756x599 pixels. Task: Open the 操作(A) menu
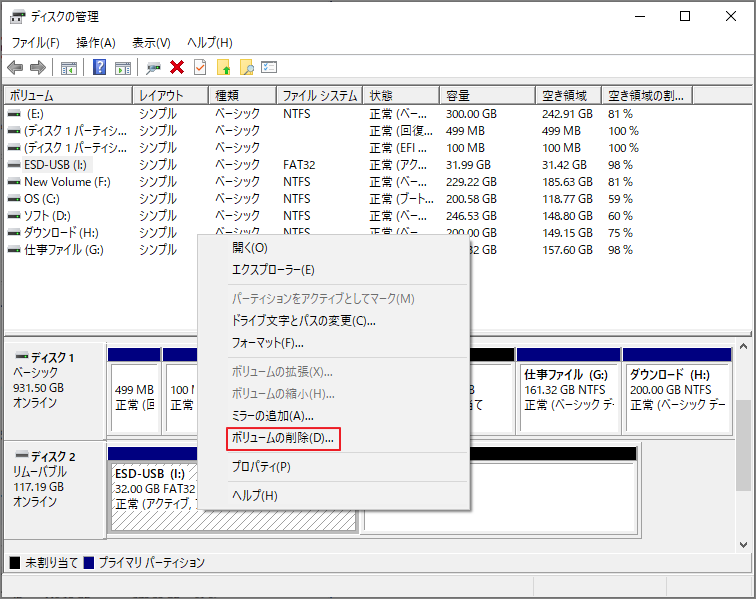(x=96, y=43)
